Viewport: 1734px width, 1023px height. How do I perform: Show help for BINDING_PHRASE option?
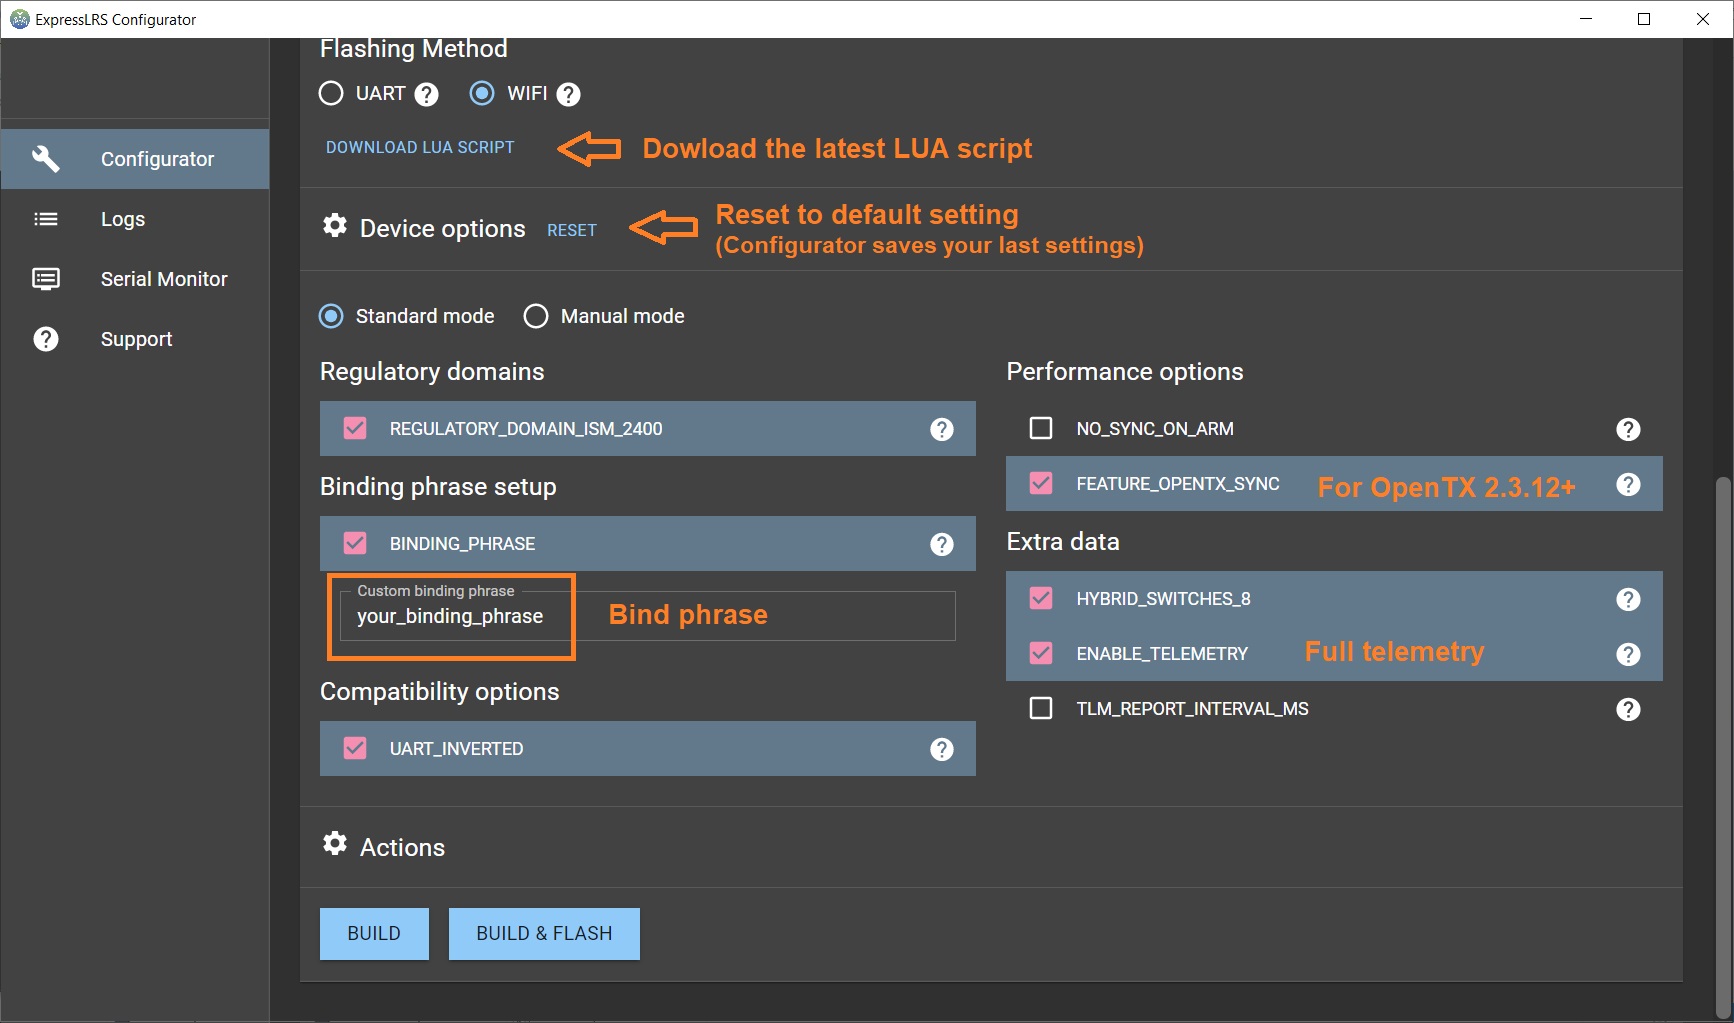tap(942, 544)
